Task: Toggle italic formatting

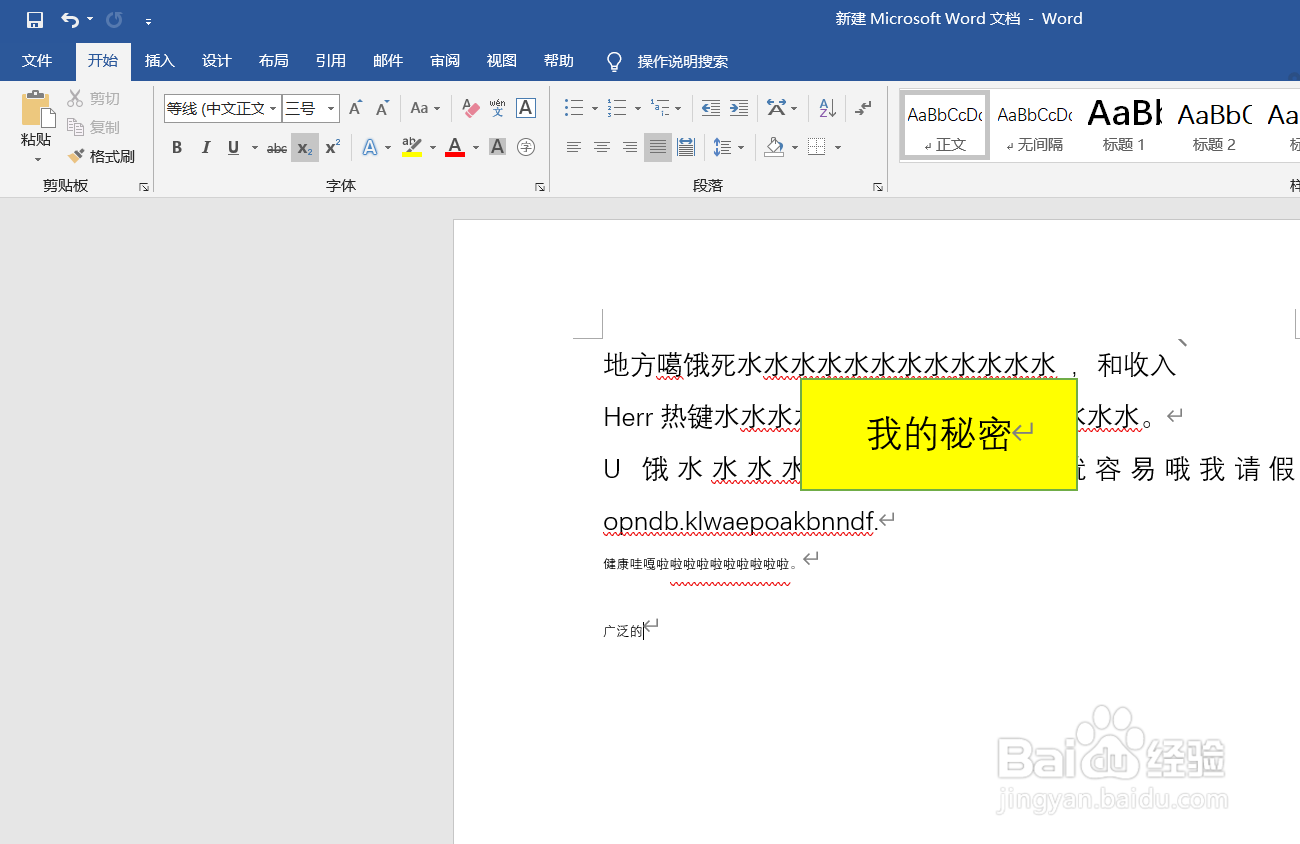Action: (x=205, y=147)
